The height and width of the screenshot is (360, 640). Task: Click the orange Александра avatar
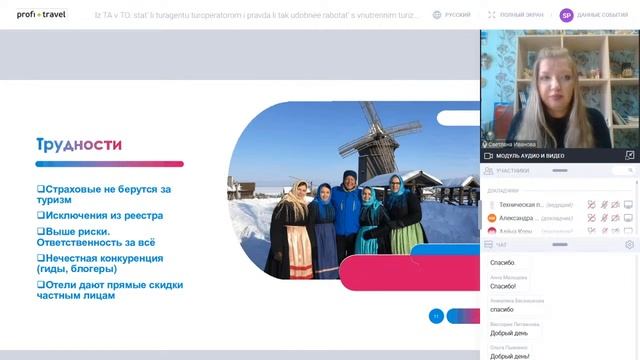492,218
